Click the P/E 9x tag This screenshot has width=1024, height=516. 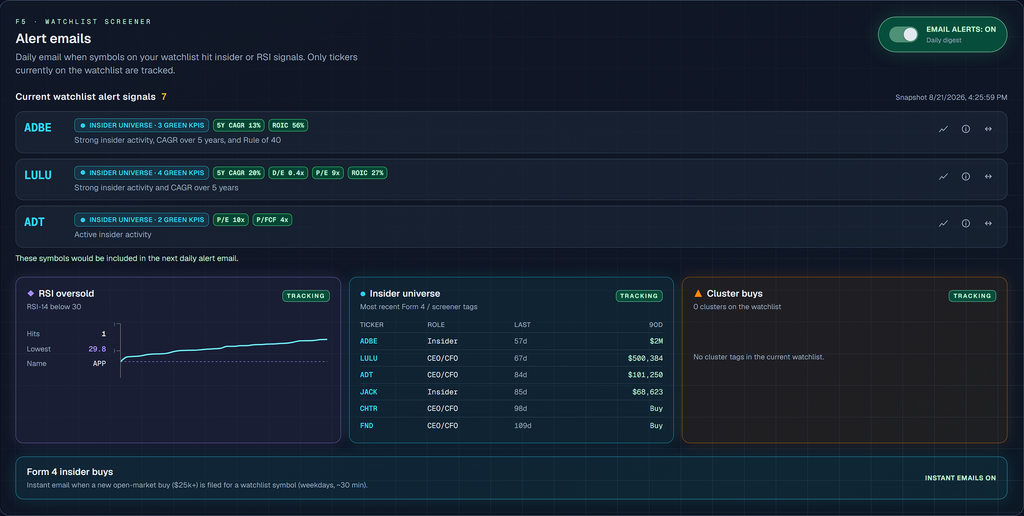click(328, 173)
